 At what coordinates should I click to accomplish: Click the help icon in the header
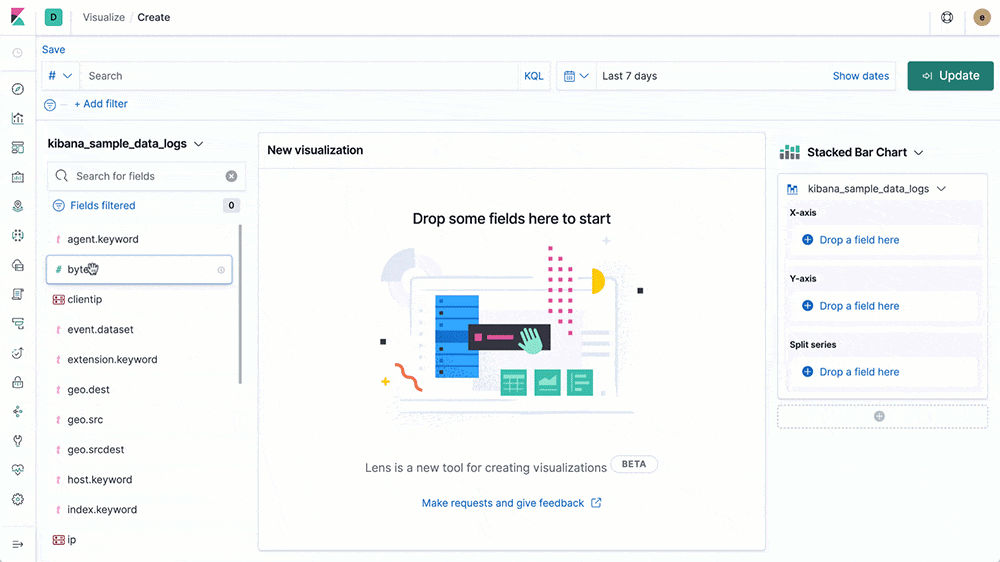tap(947, 17)
